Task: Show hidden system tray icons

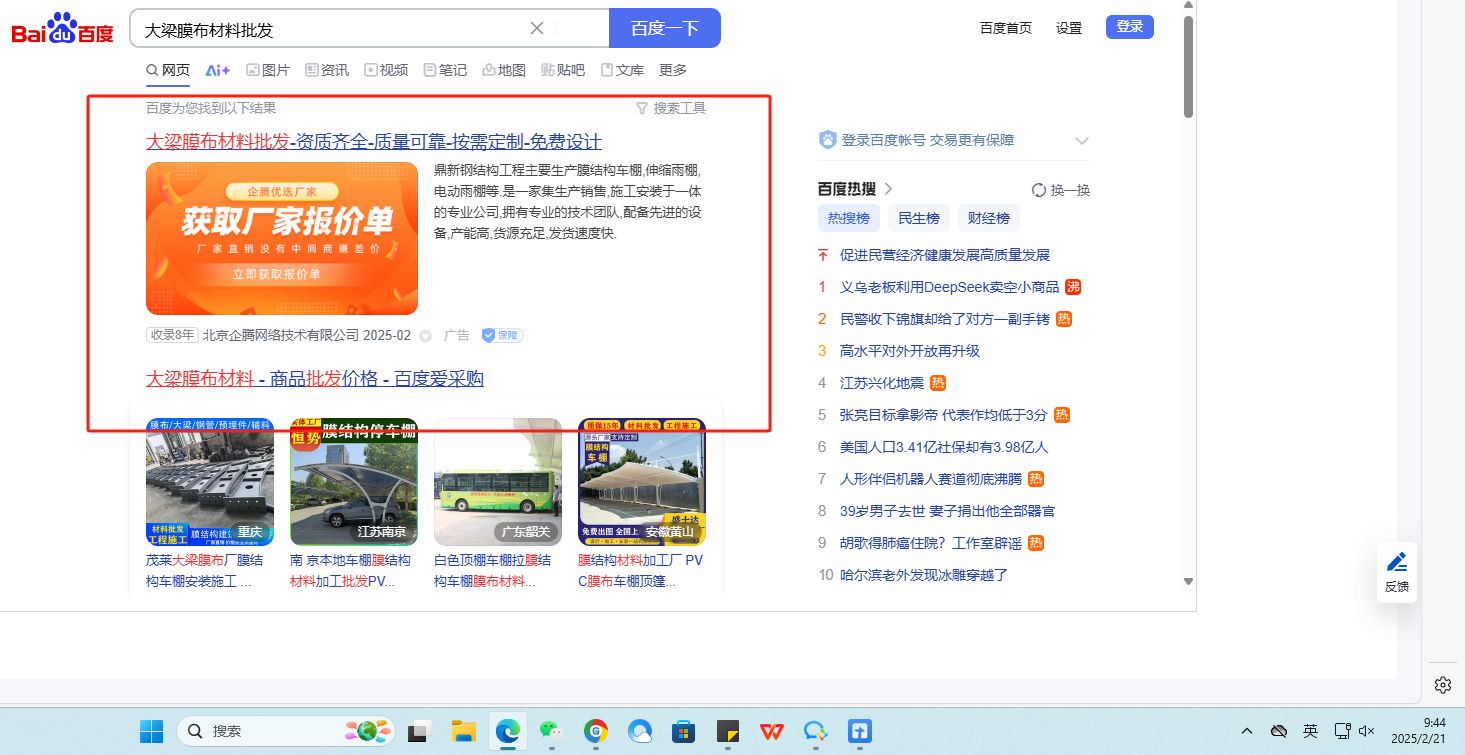Action: pos(1246,731)
